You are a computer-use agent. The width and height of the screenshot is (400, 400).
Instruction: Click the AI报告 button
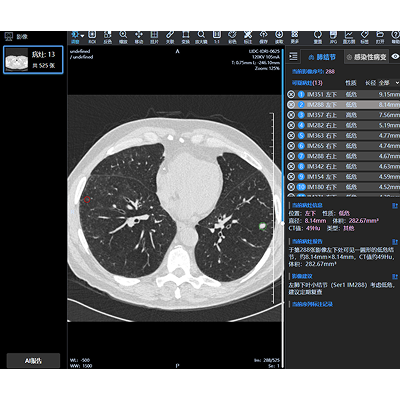[x=33, y=361]
